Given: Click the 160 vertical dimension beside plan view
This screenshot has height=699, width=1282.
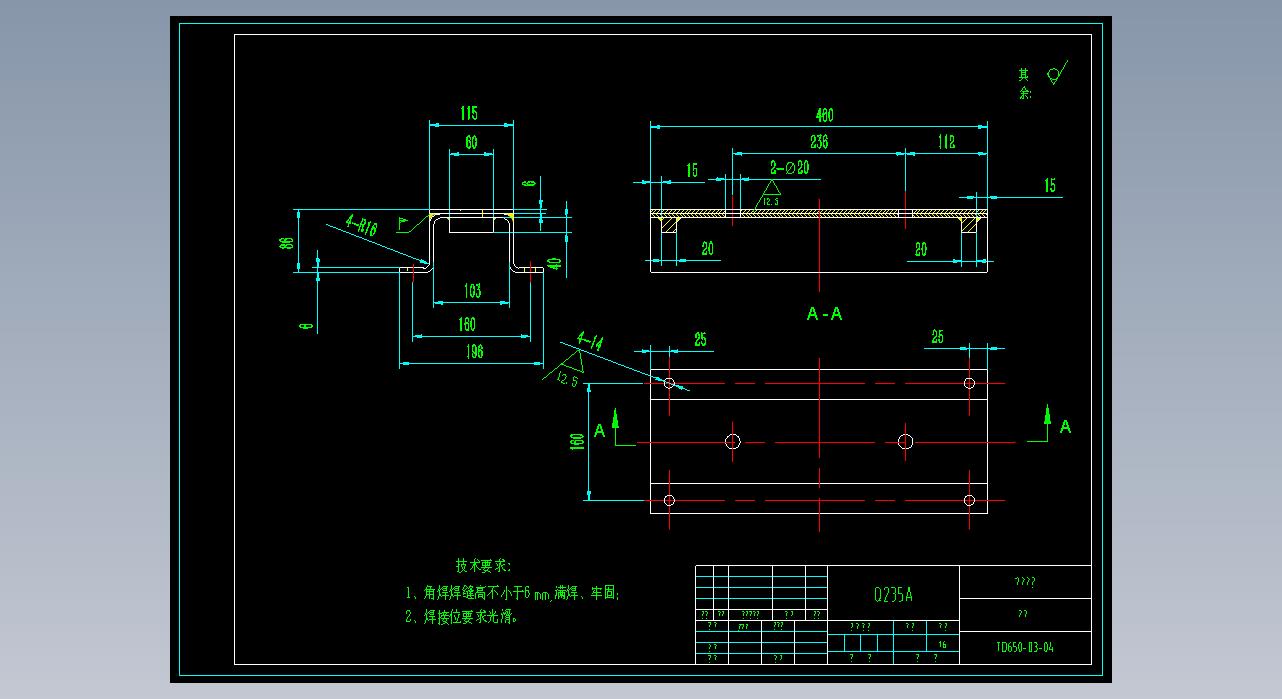Looking at the screenshot, I should coord(577,441).
